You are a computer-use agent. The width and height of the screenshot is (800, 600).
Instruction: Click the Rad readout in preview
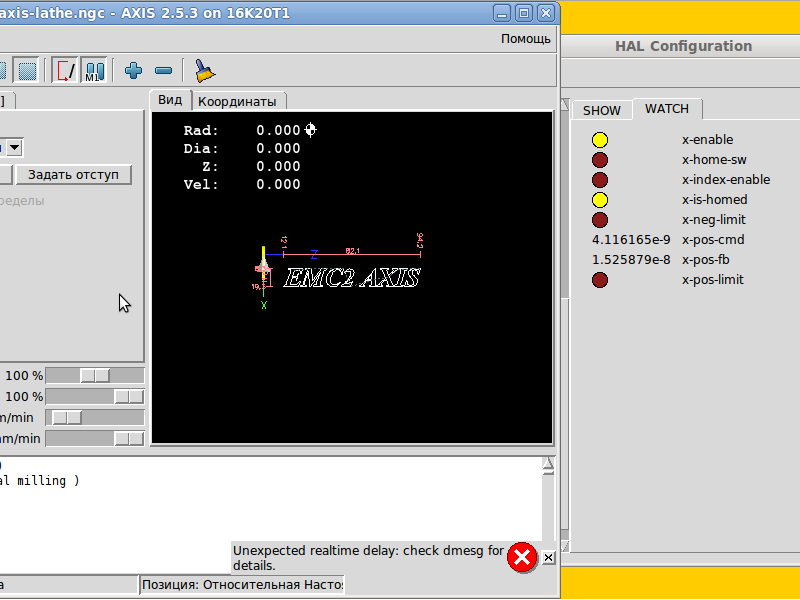pos(242,131)
